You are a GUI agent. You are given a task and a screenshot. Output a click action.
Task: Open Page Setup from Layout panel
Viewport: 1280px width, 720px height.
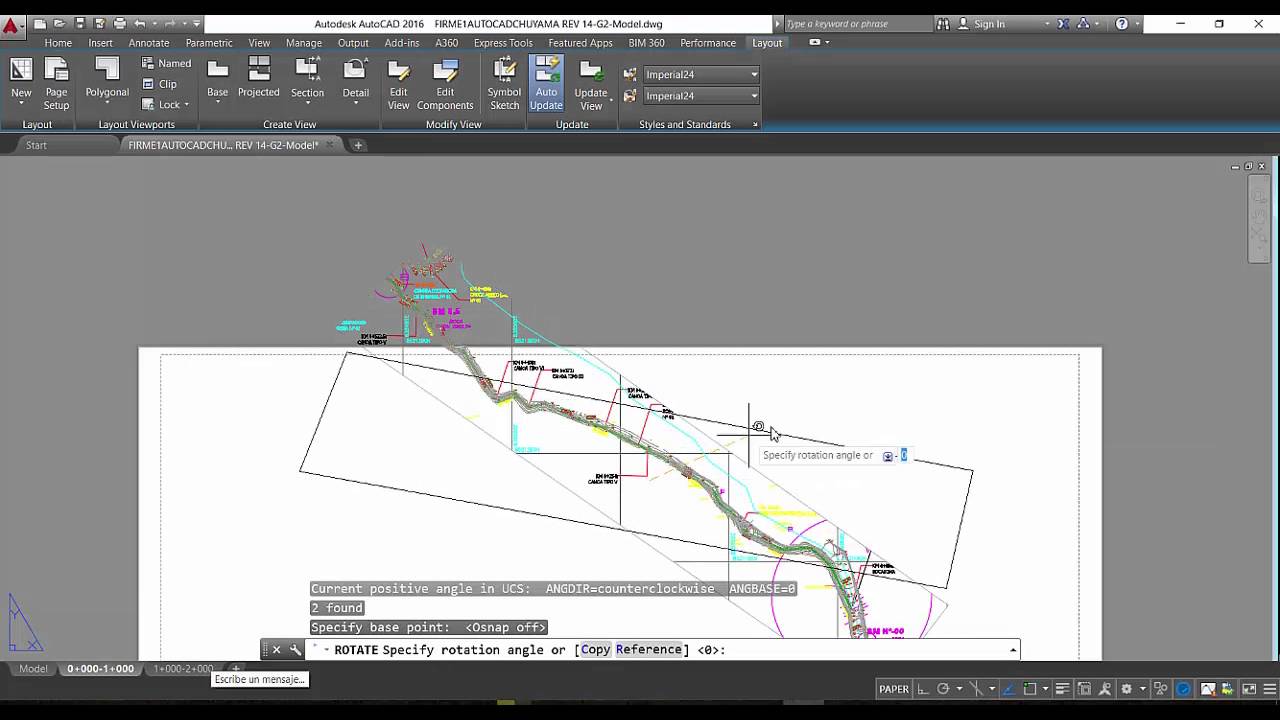(x=56, y=82)
